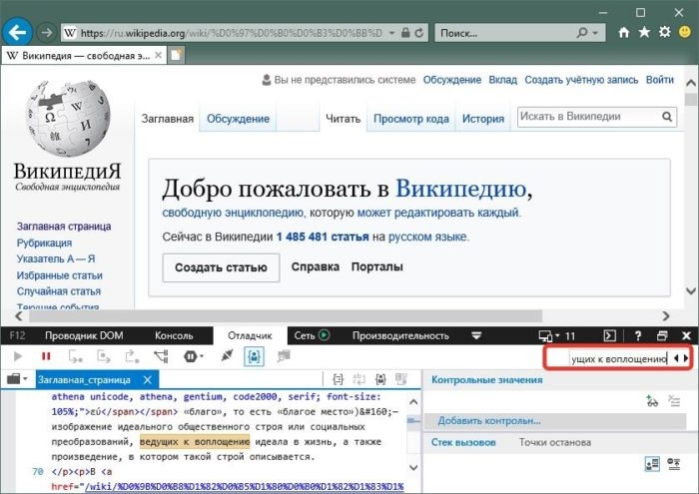
Task: Select the Отладчик tab
Action: [250, 336]
